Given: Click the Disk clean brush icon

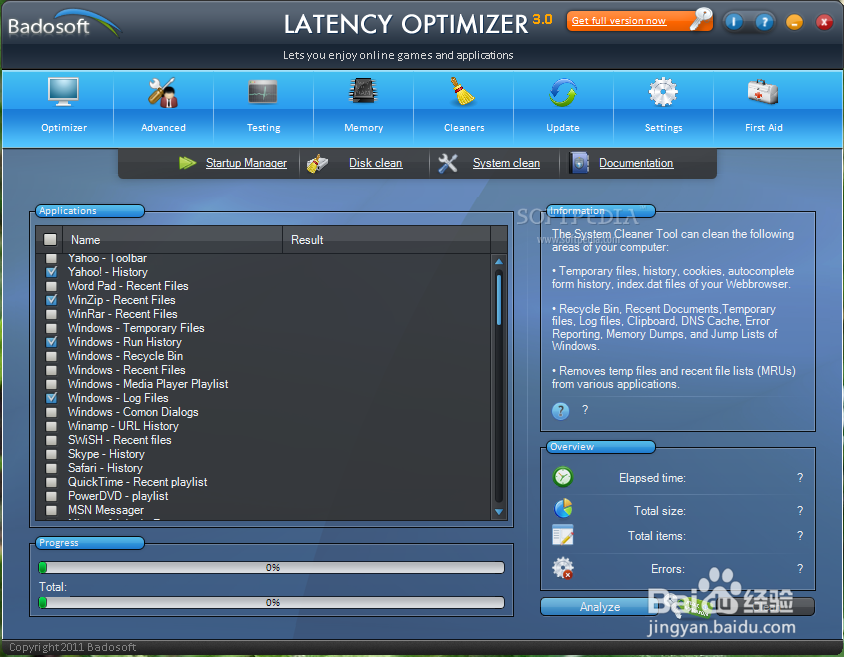Looking at the screenshot, I should click(x=317, y=164).
